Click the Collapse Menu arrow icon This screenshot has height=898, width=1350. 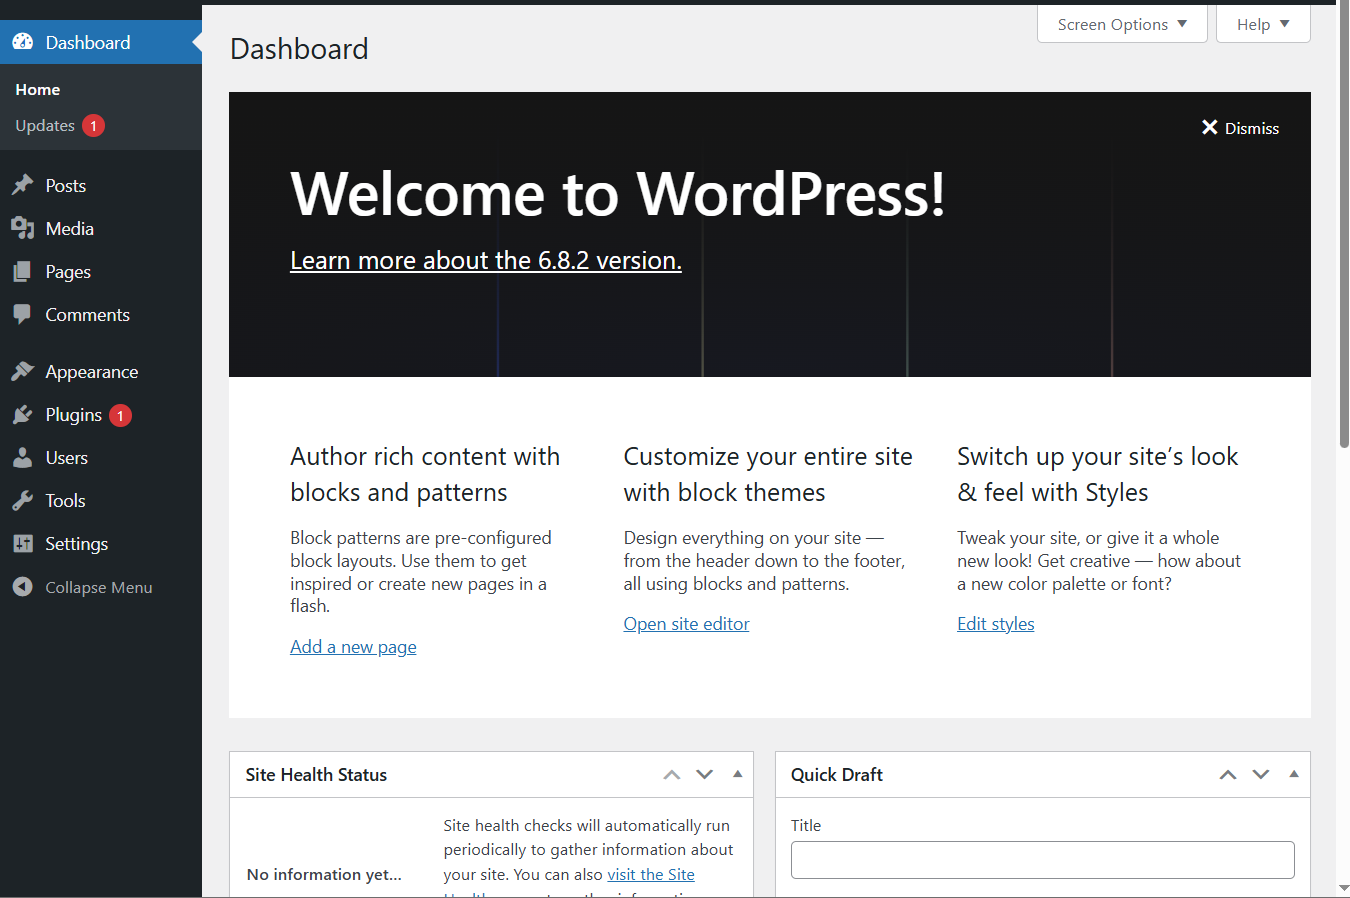(x=22, y=587)
